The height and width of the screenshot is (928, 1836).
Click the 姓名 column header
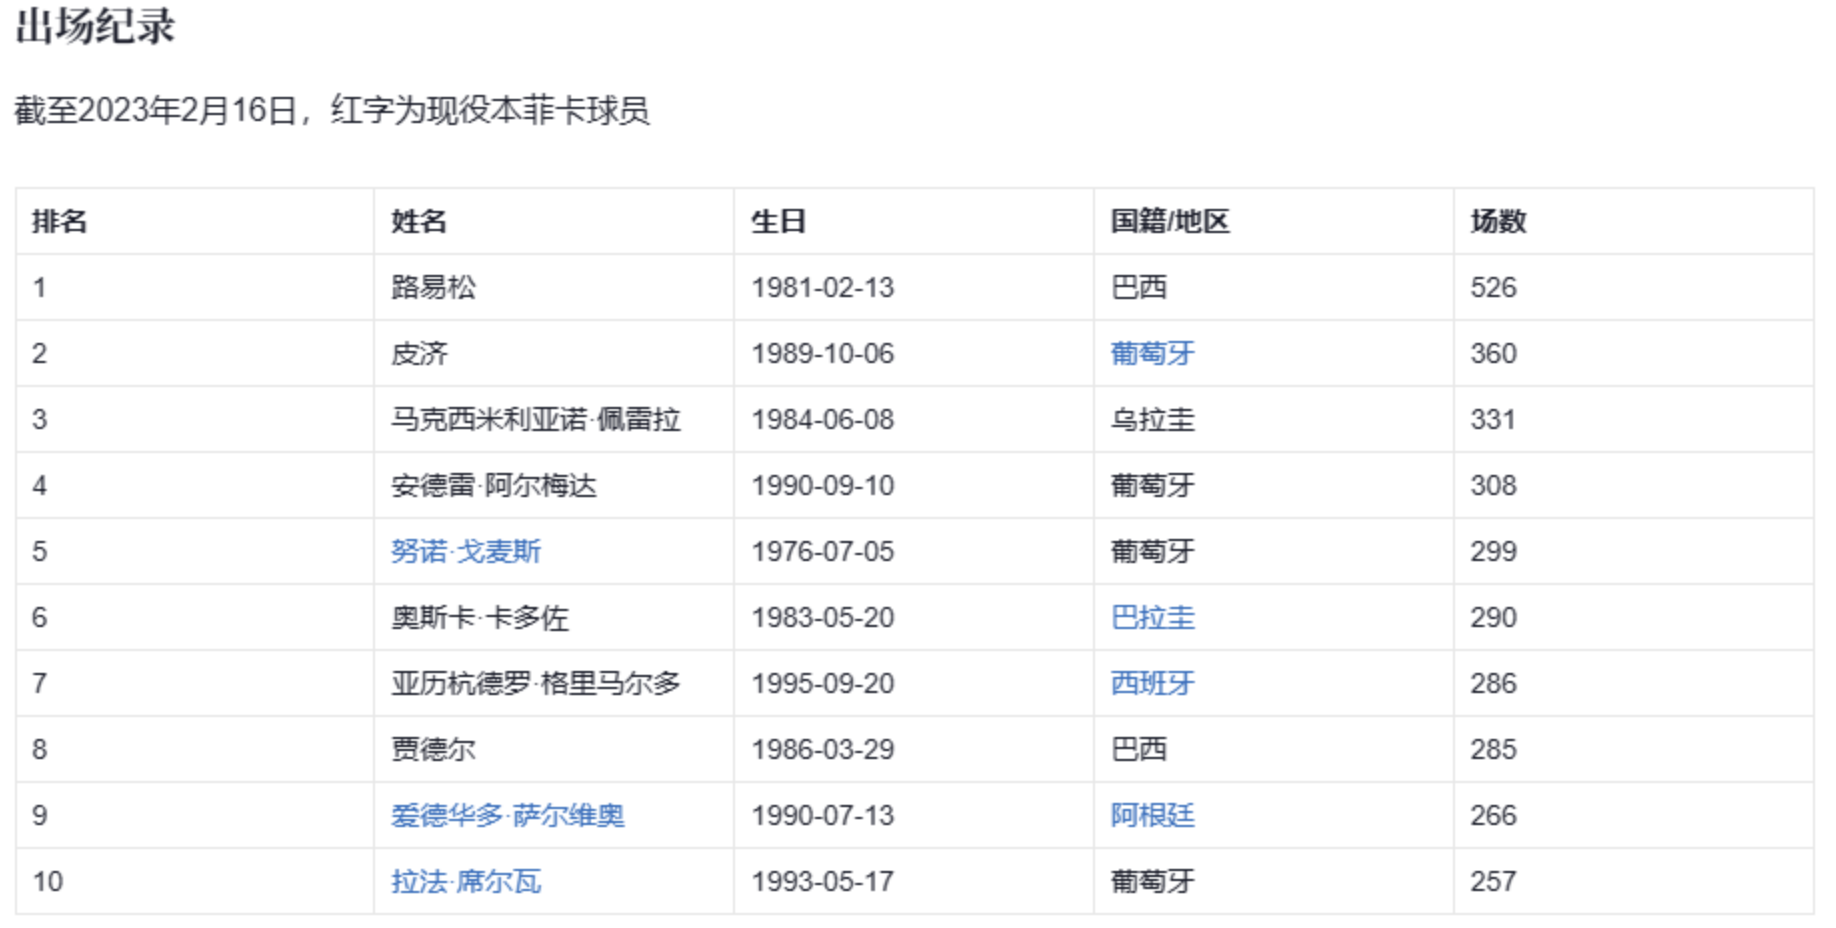[x=419, y=221]
